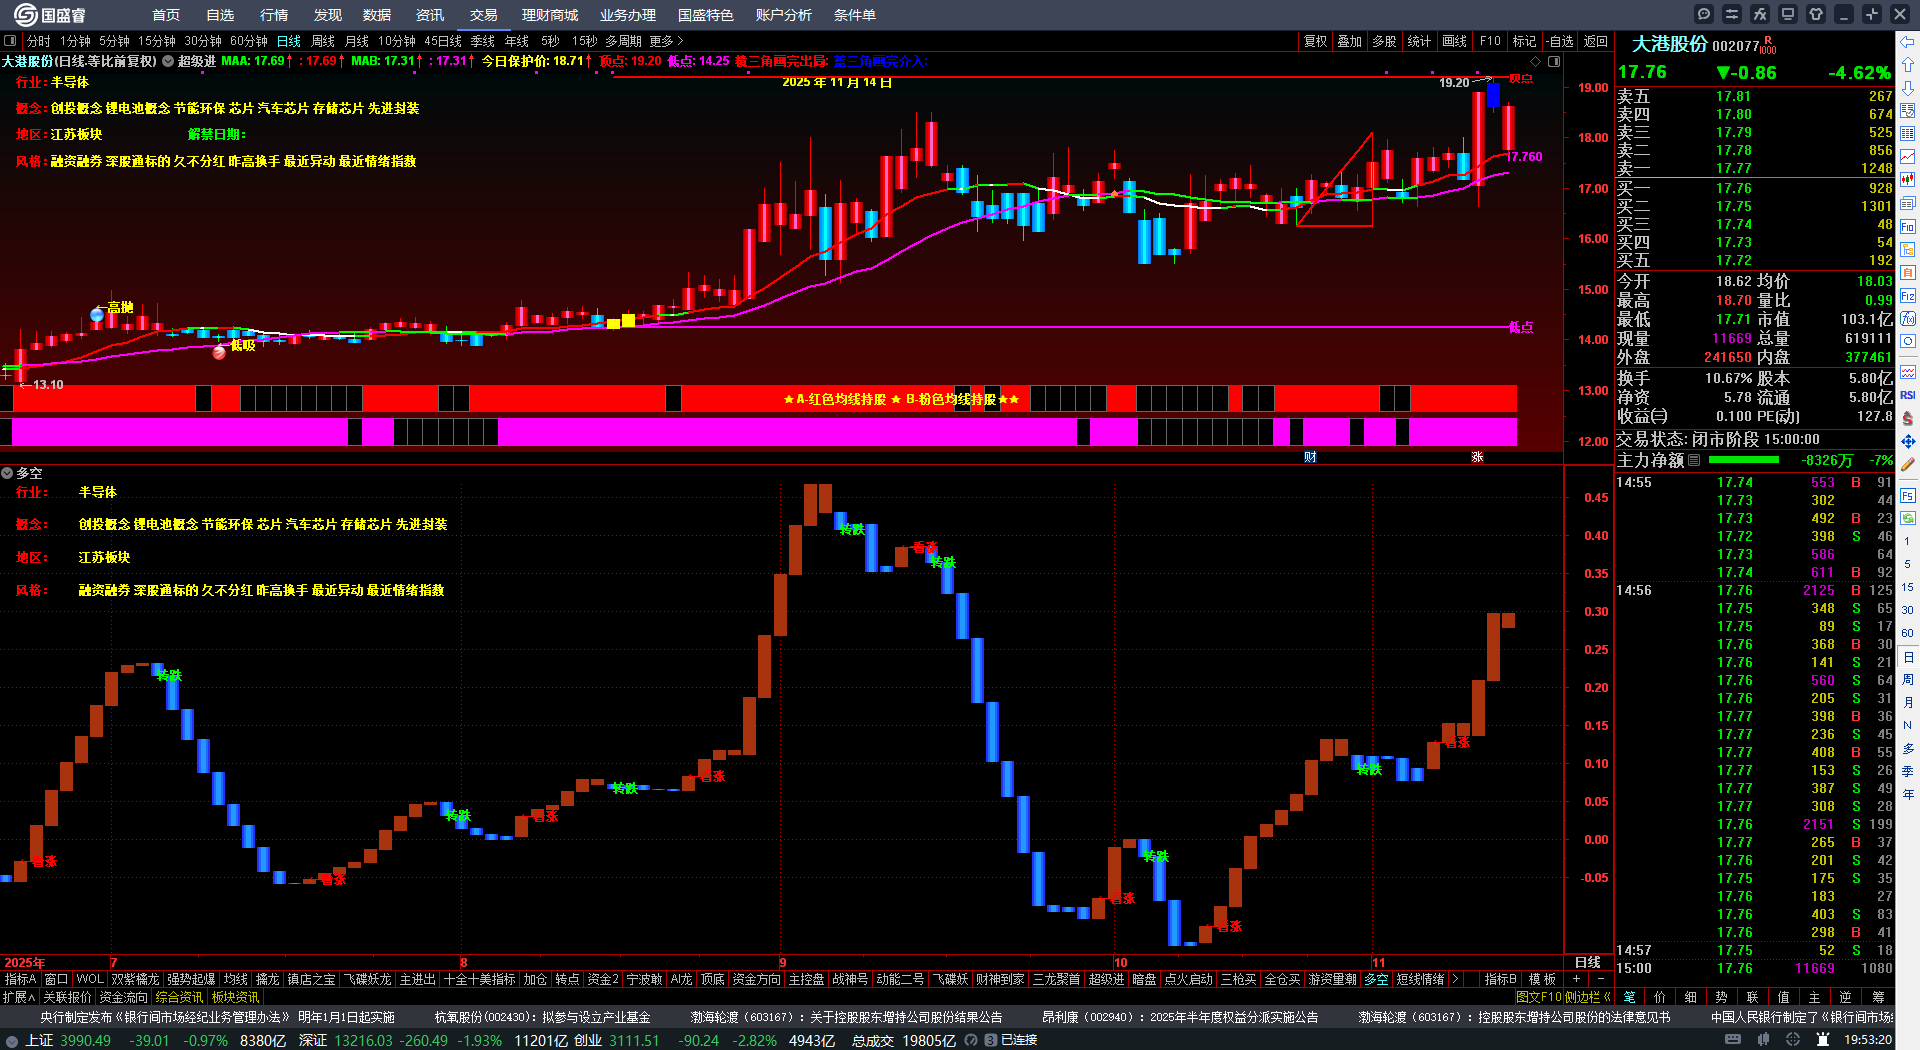The image size is (1920, 1050).
Task: Click the green 主力净额 progress bar
Action: [x=1744, y=460]
